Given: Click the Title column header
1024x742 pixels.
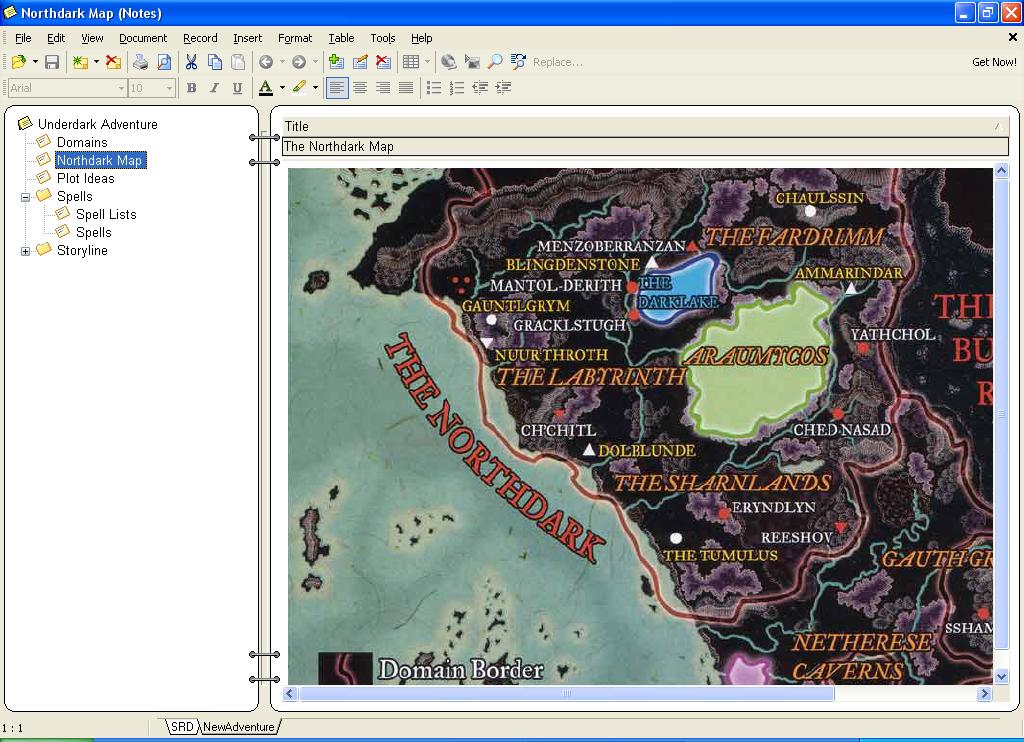Looking at the screenshot, I should pyautogui.click(x=645, y=126).
